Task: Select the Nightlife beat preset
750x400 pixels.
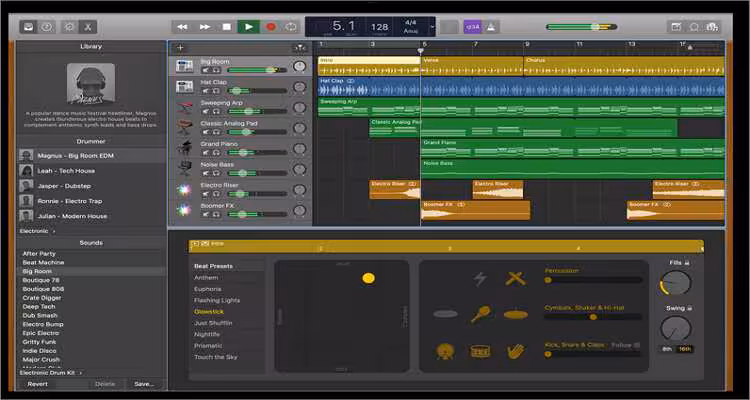Action: (207, 334)
